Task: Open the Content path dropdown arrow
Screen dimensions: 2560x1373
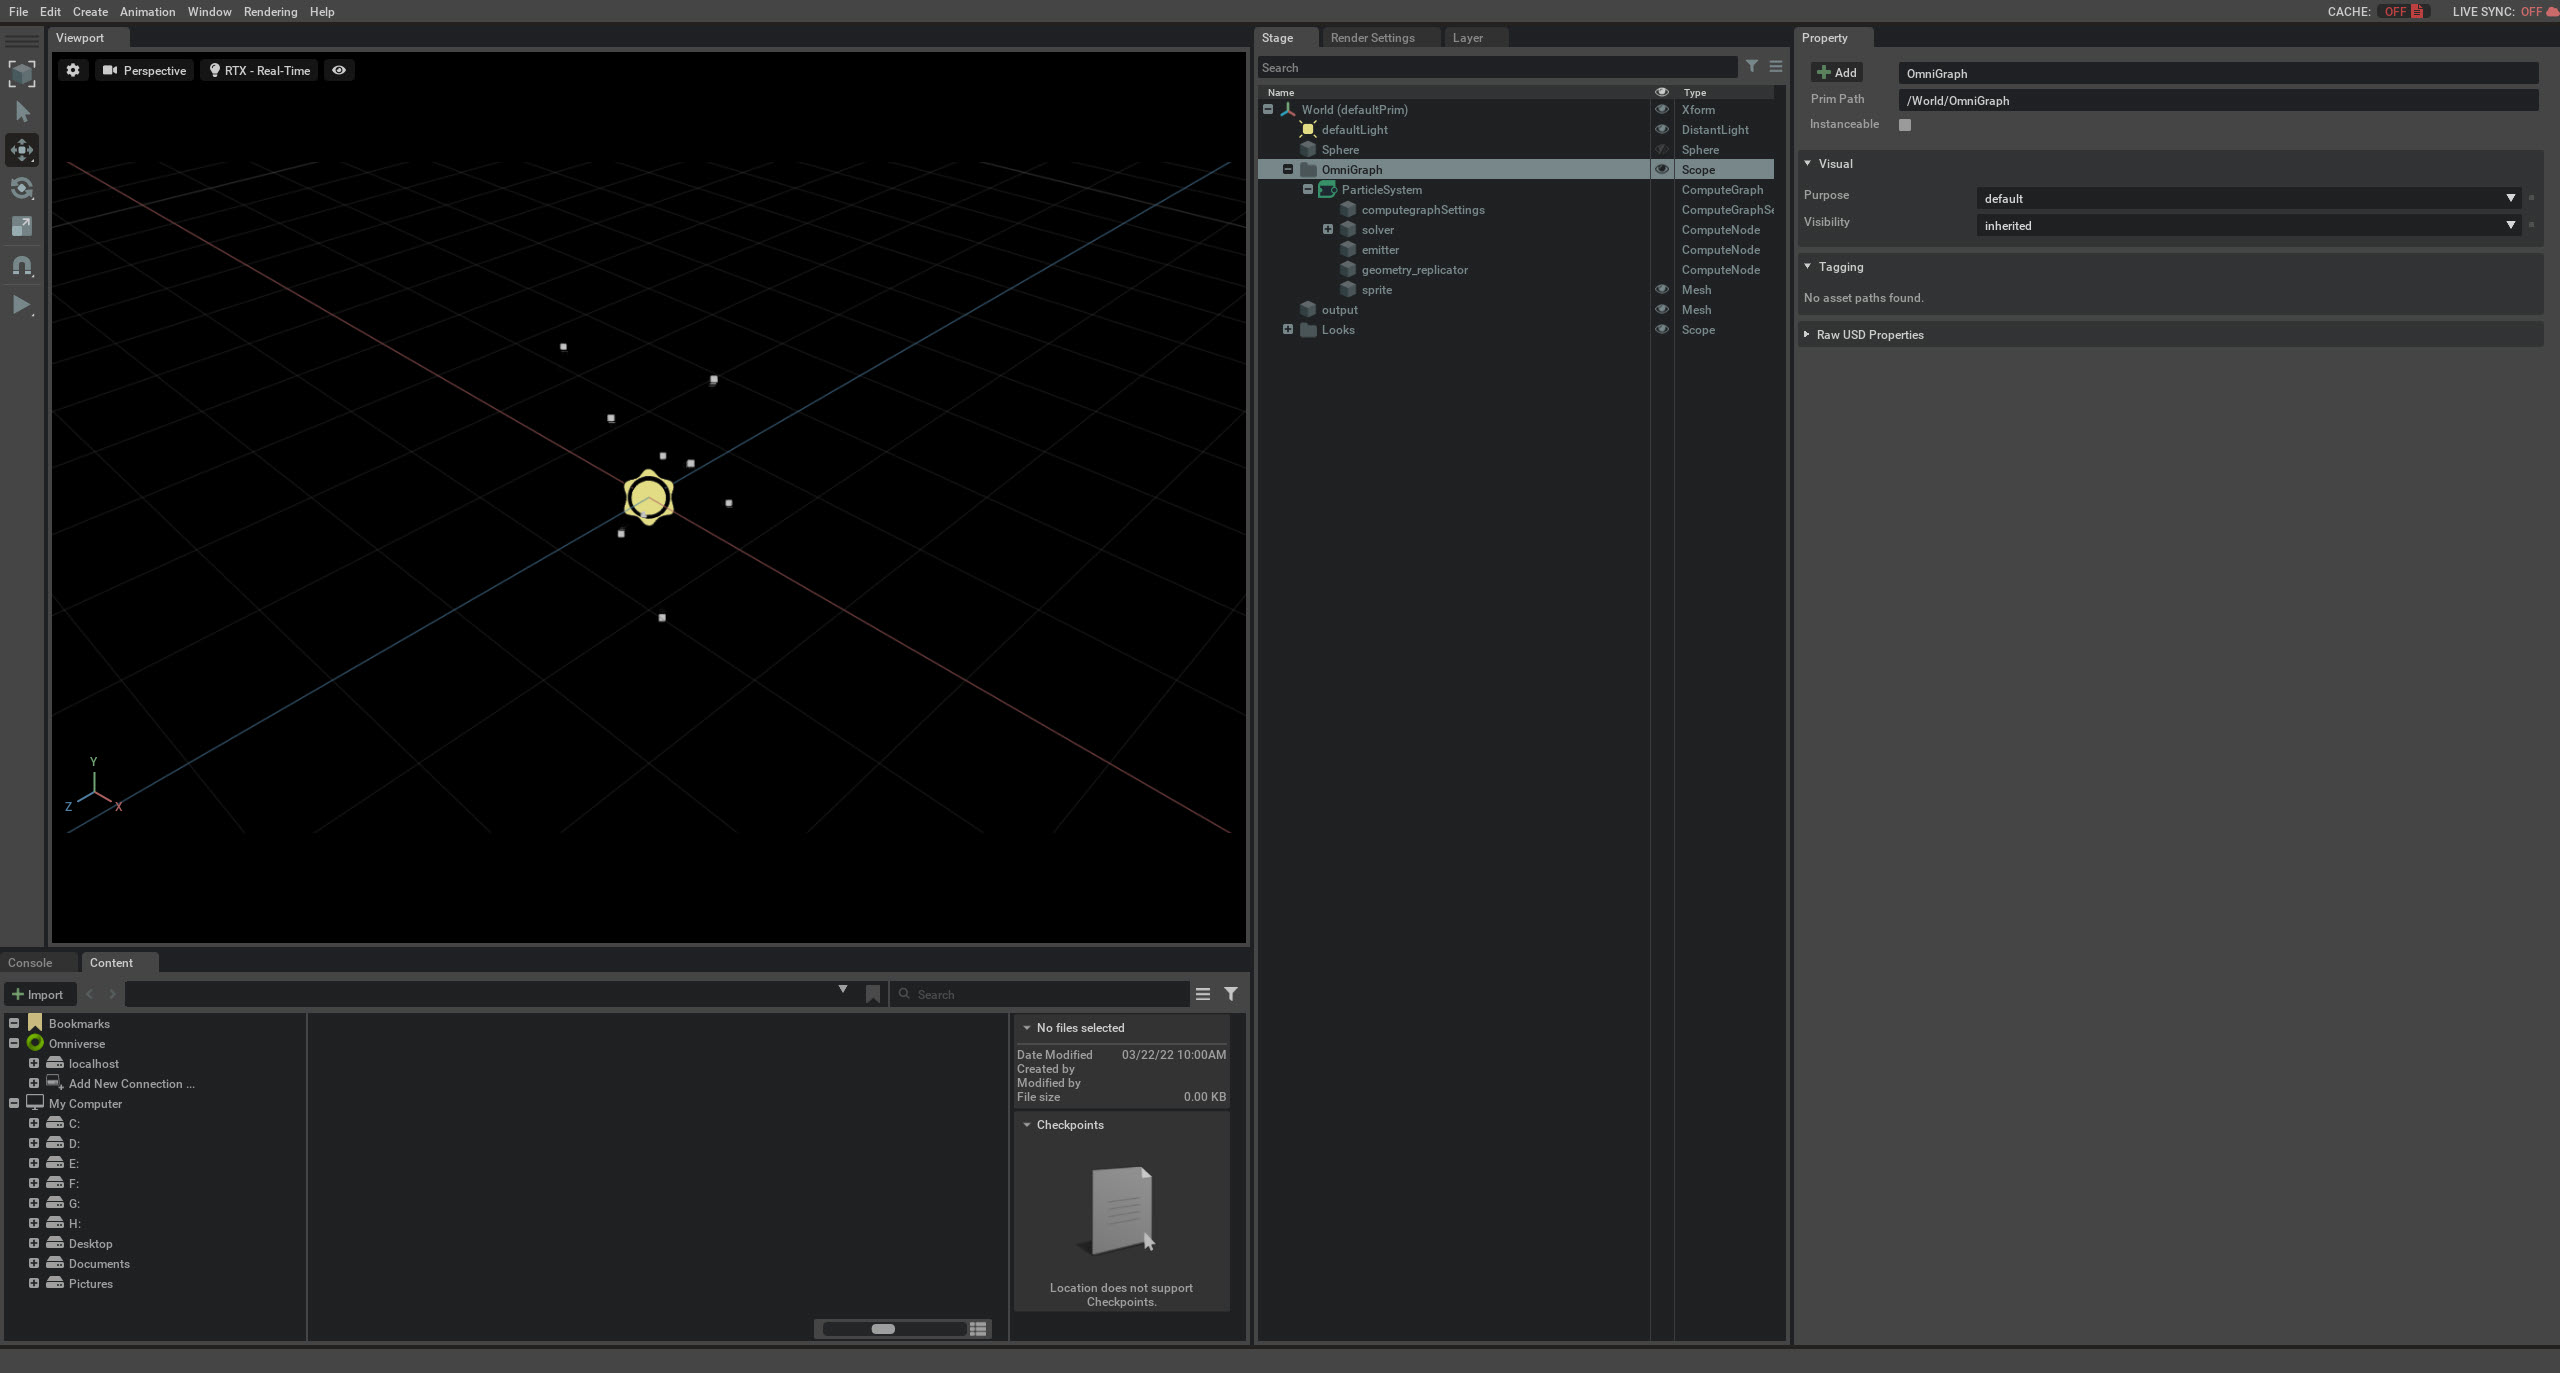Action: [x=843, y=990]
